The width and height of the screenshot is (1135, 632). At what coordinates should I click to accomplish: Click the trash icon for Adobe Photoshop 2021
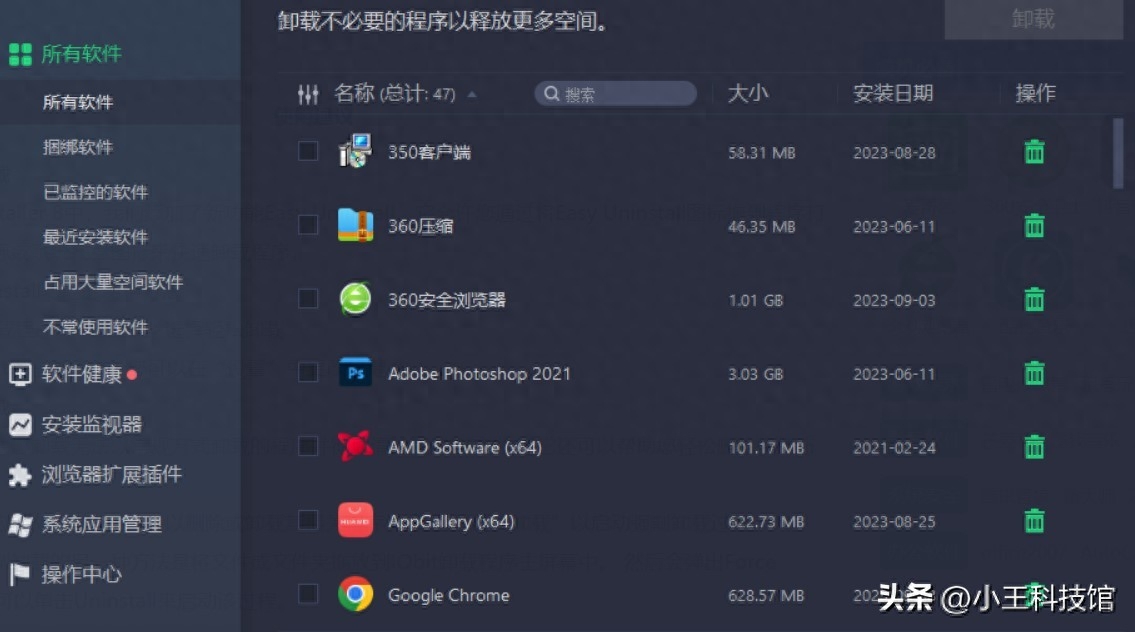tap(1033, 373)
